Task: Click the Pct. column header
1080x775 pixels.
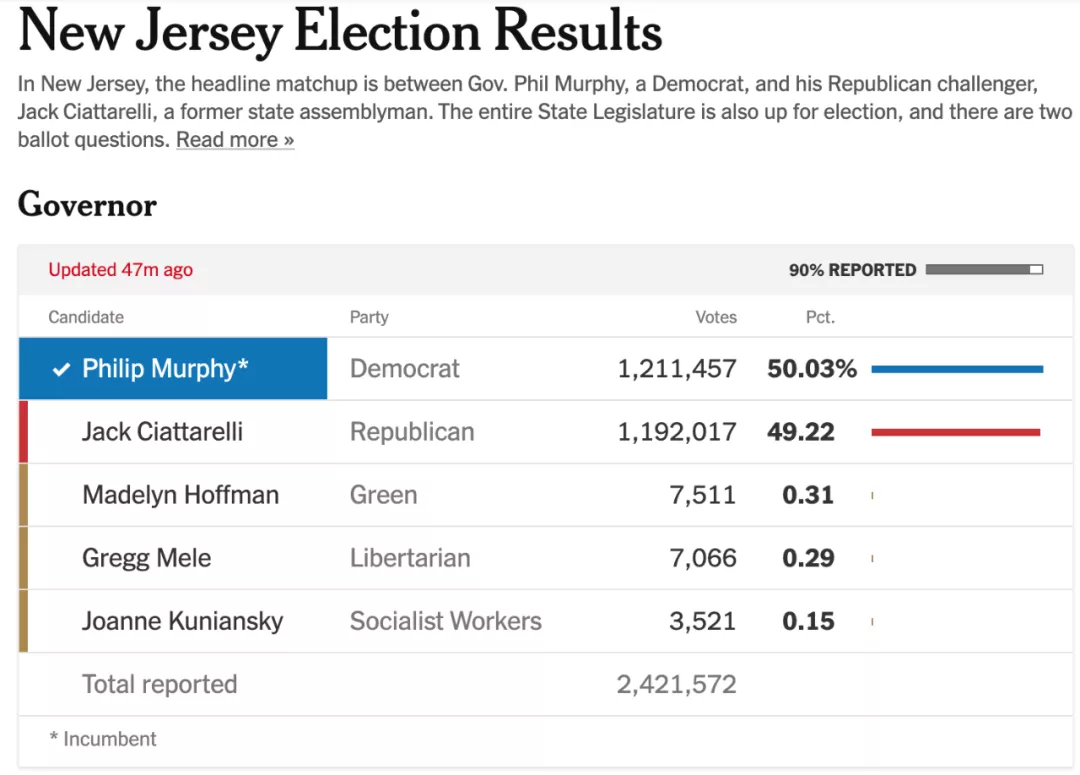Action: click(820, 317)
